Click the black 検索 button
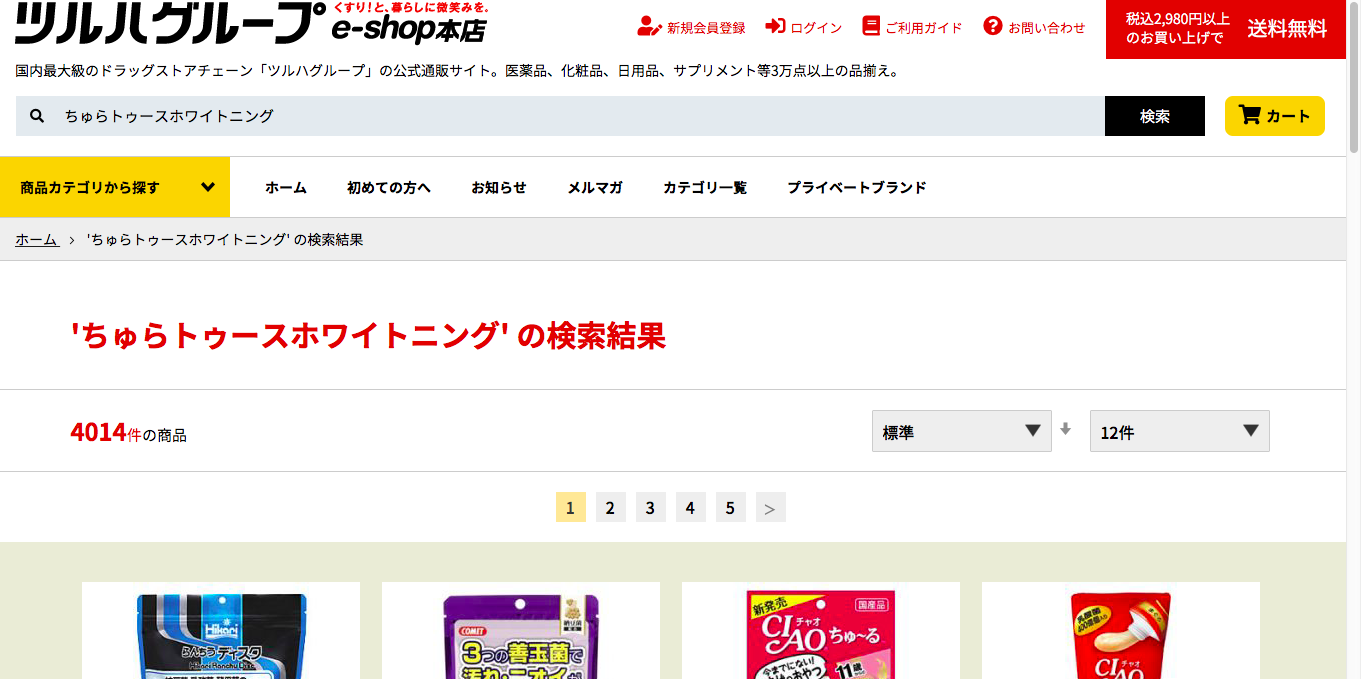This screenshot has width=1361, height=679. click(1155, 116)
